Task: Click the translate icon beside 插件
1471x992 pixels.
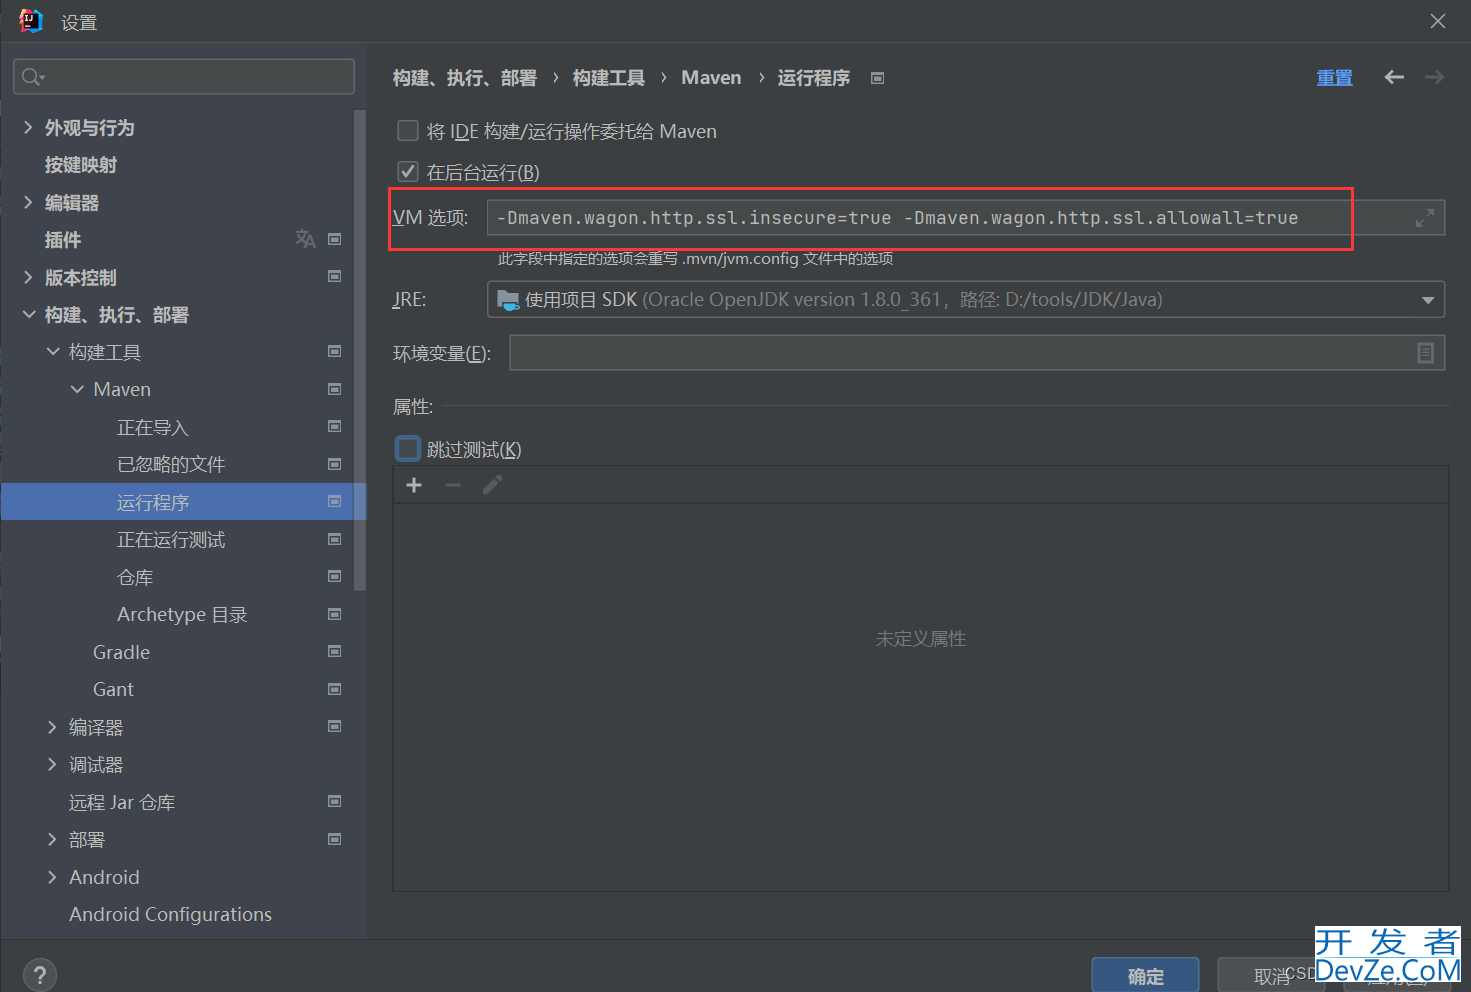Action: click(305, 239)
